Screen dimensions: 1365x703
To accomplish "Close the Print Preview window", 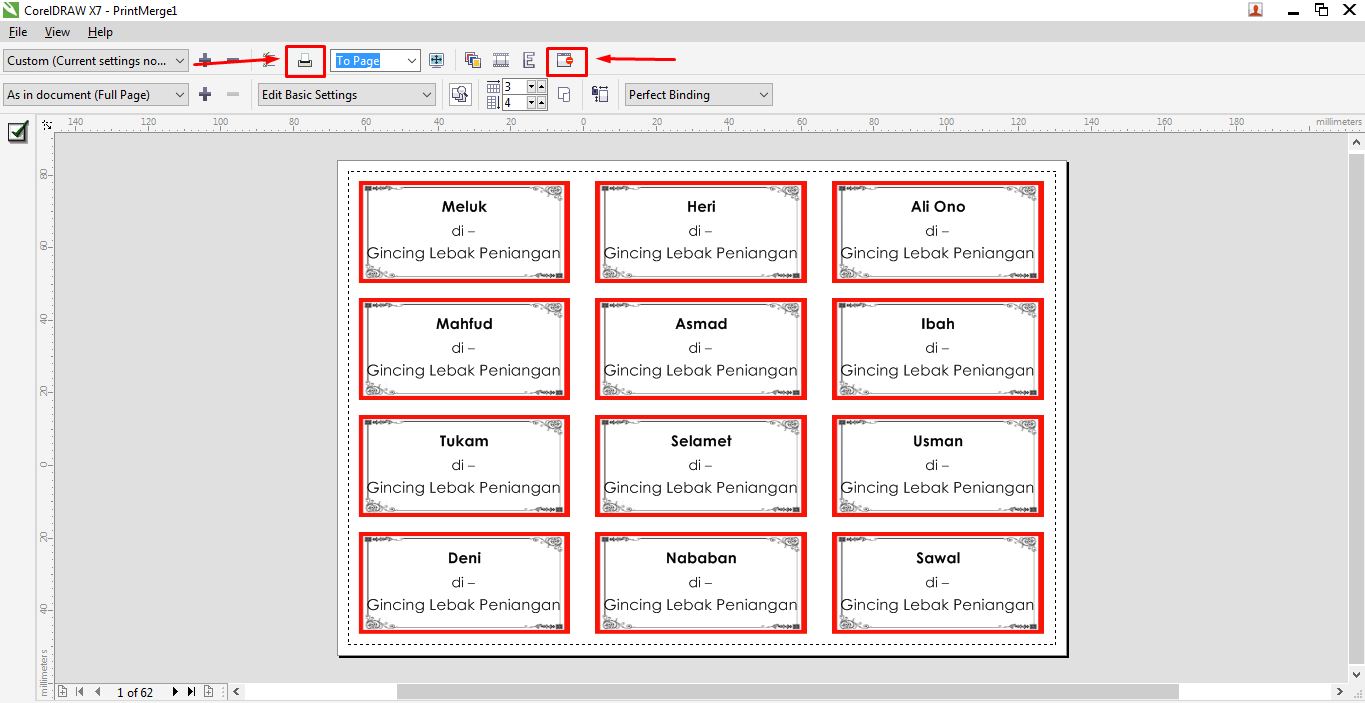I will coord(566,60).
